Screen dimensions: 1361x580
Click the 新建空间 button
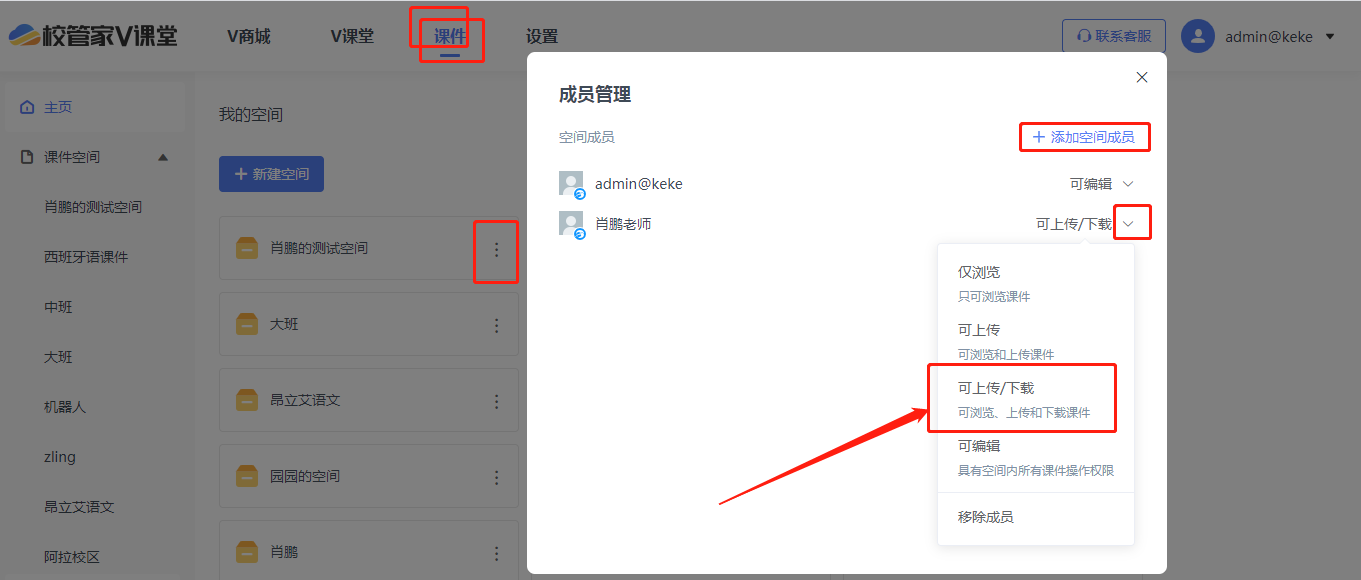271,174
